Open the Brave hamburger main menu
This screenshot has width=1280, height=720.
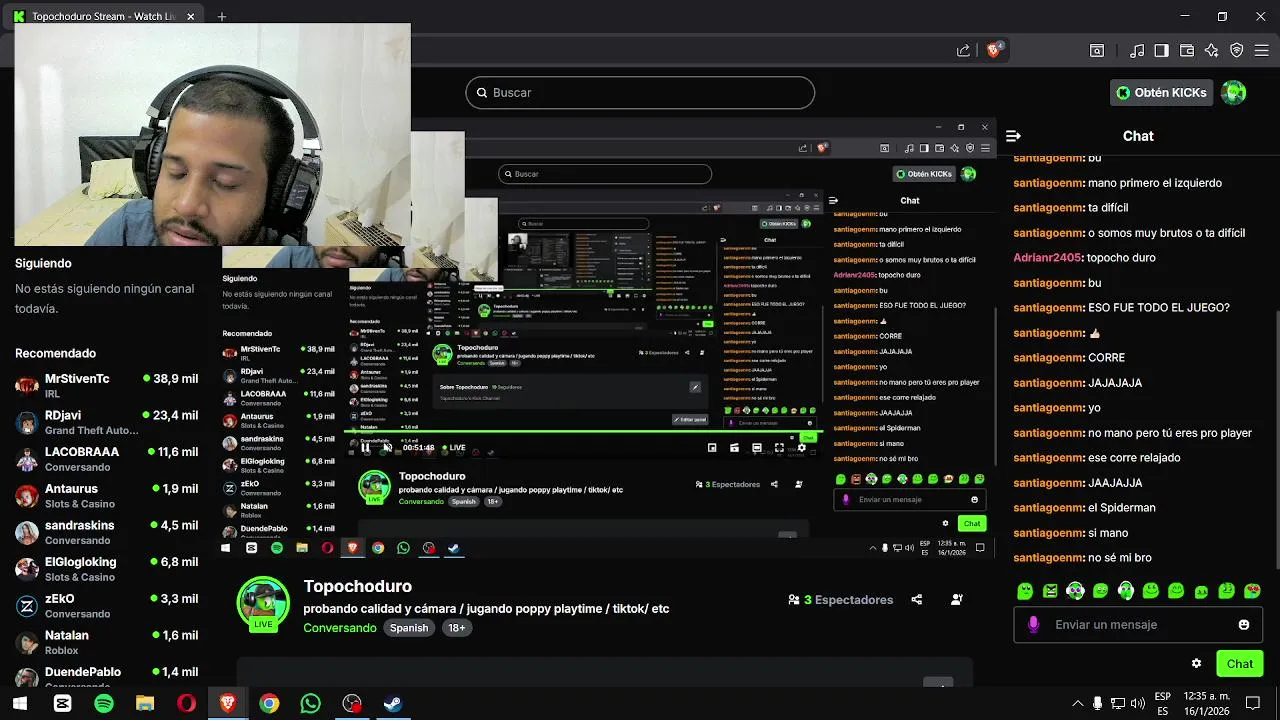click(x=1262, y=50)
